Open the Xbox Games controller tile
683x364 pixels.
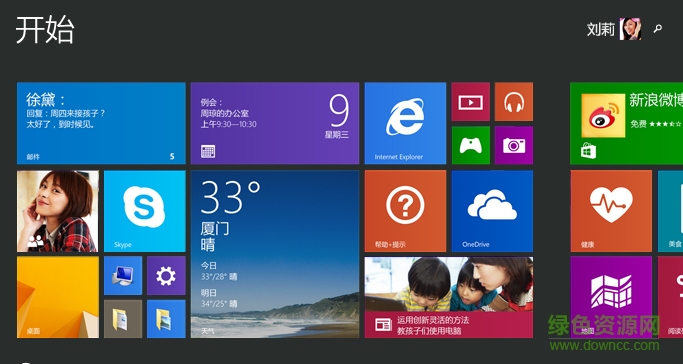point(470,145)
